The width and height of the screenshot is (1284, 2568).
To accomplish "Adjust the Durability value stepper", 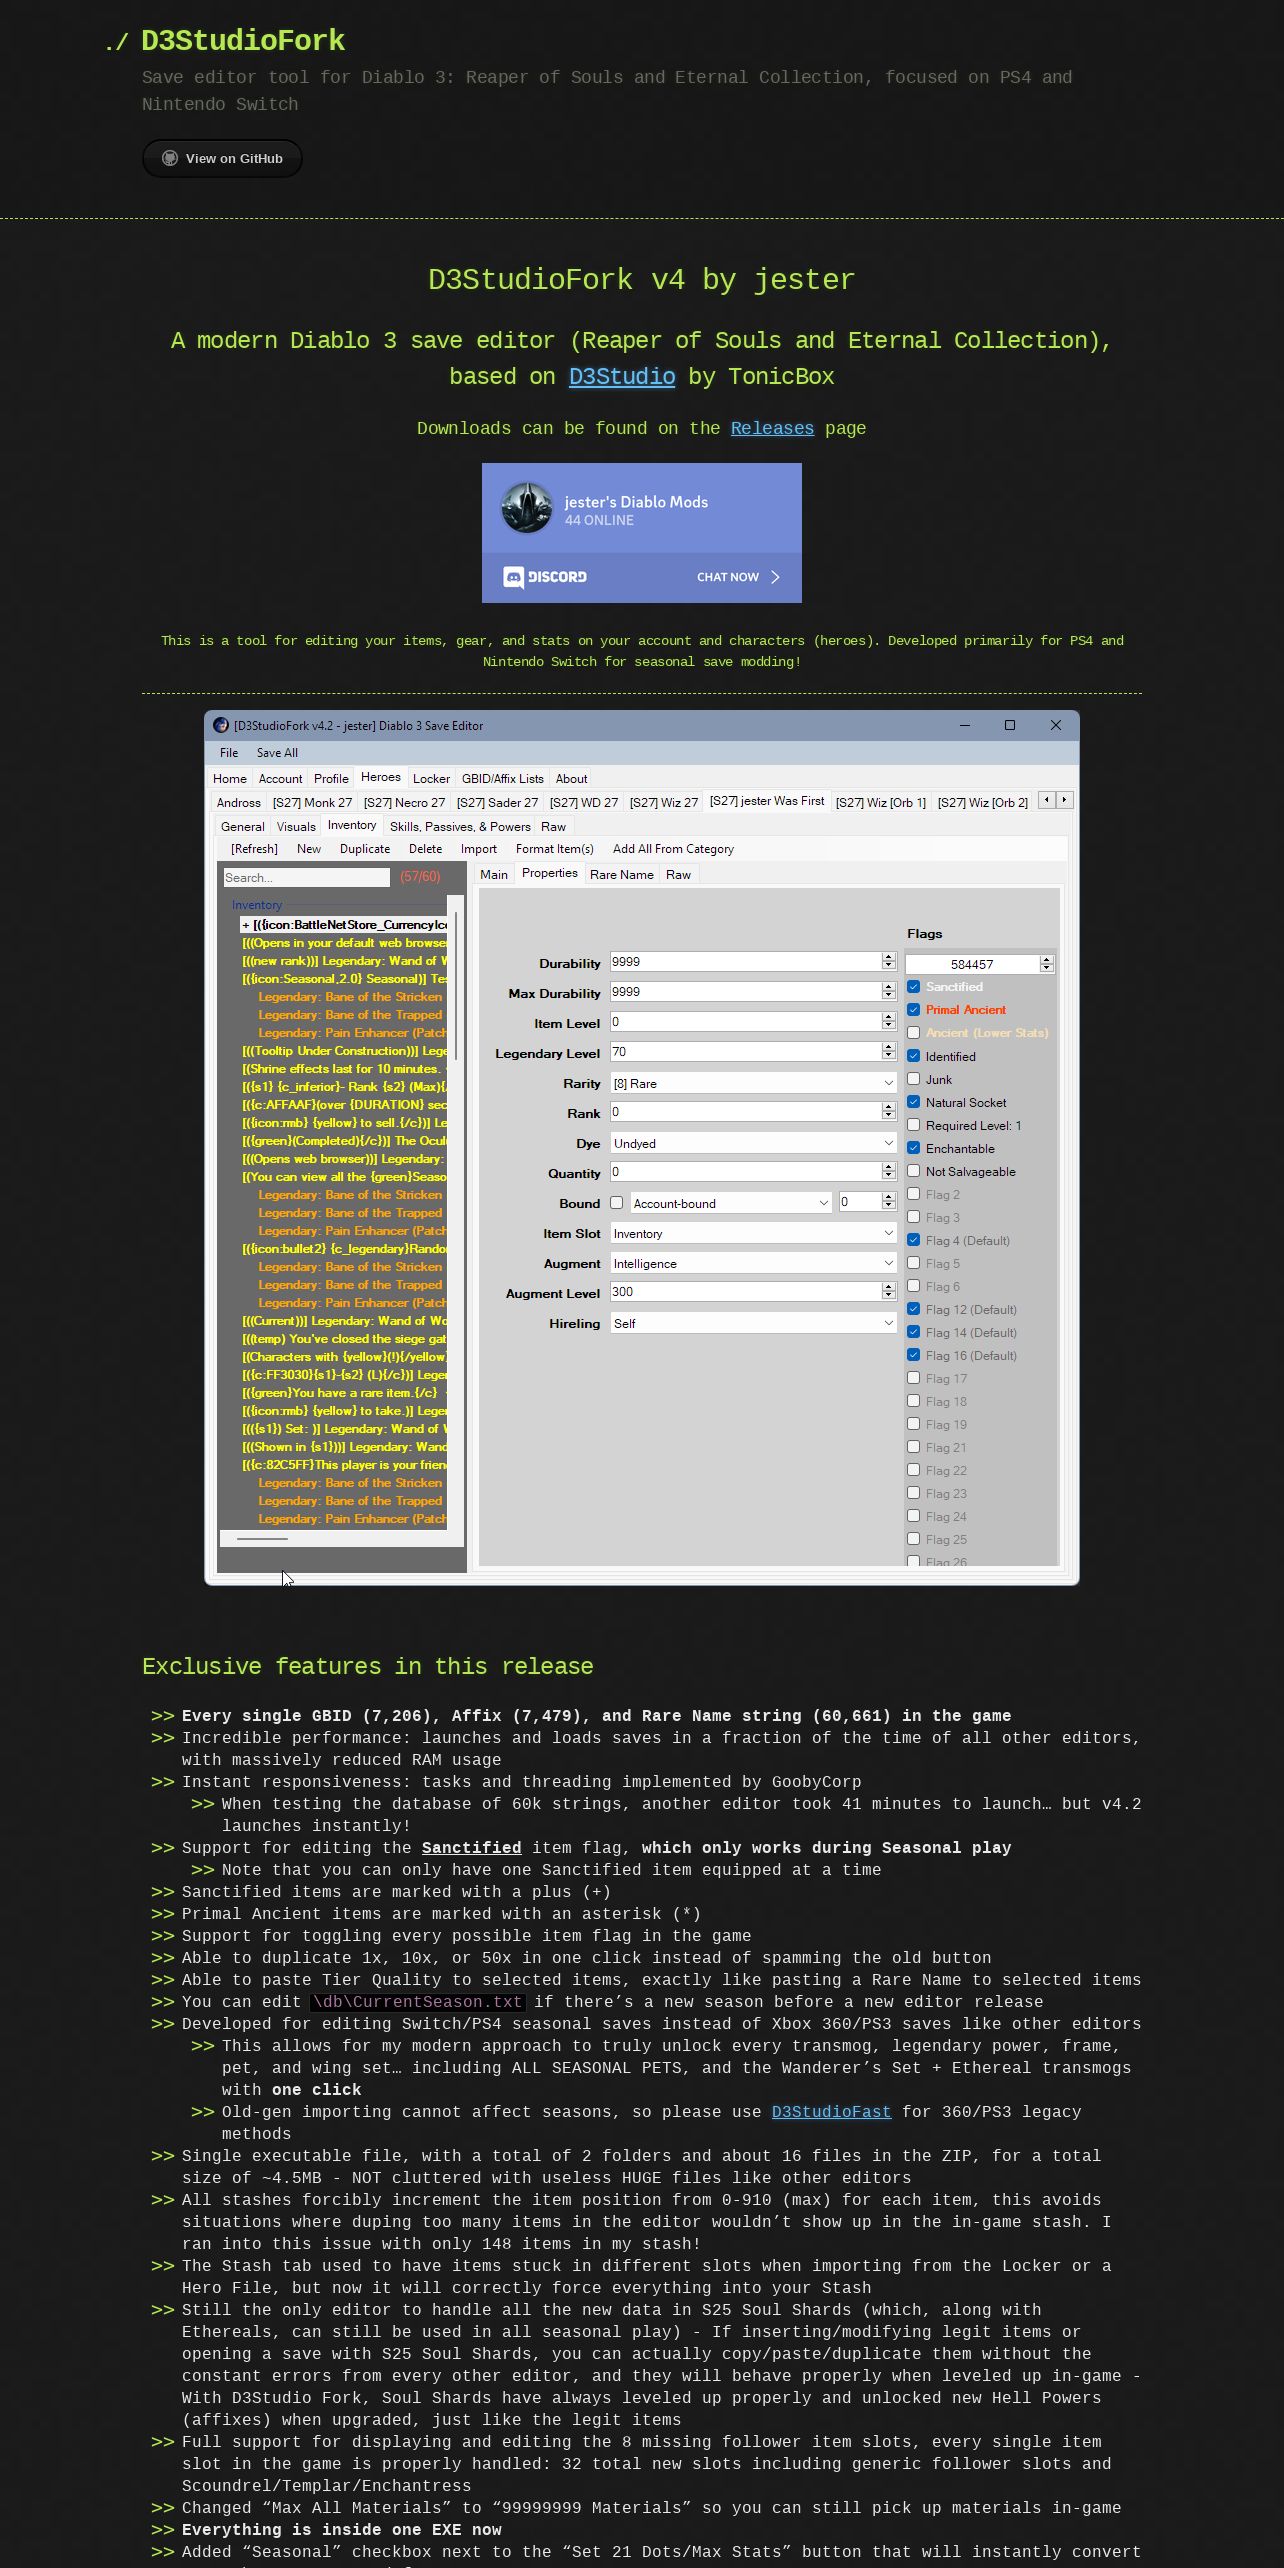I will click(888, 962).
